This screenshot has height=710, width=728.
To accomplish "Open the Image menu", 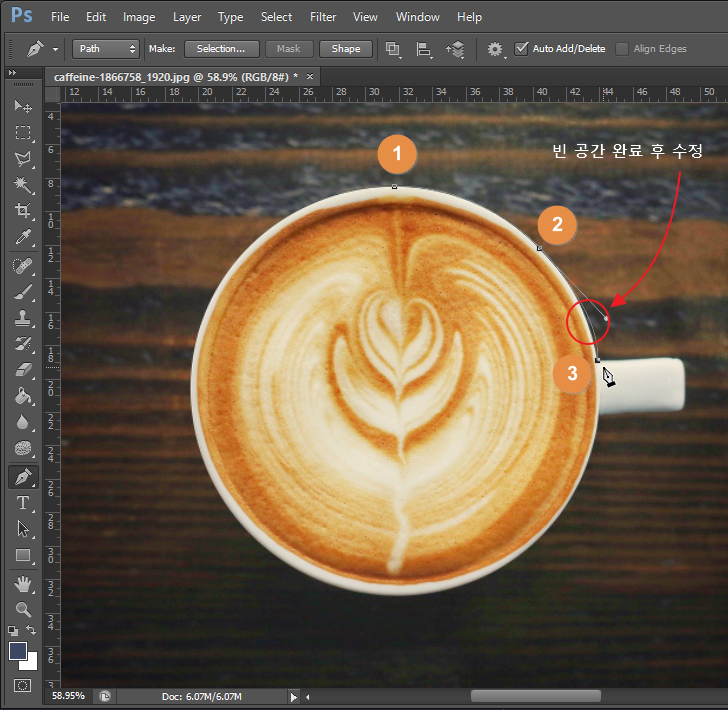I will click(139, 17).
